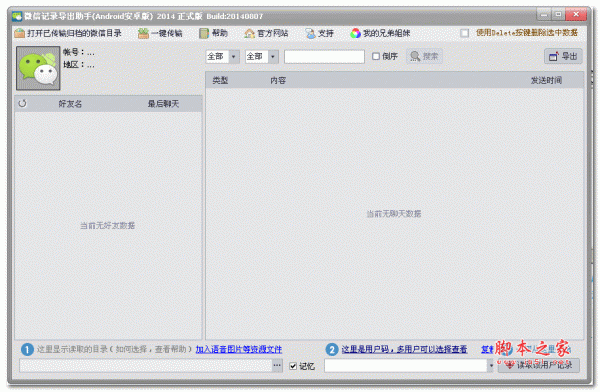This screenshot has height=392, width=600.
Task: Open the 帮助 help item
Action: [213, 33]
